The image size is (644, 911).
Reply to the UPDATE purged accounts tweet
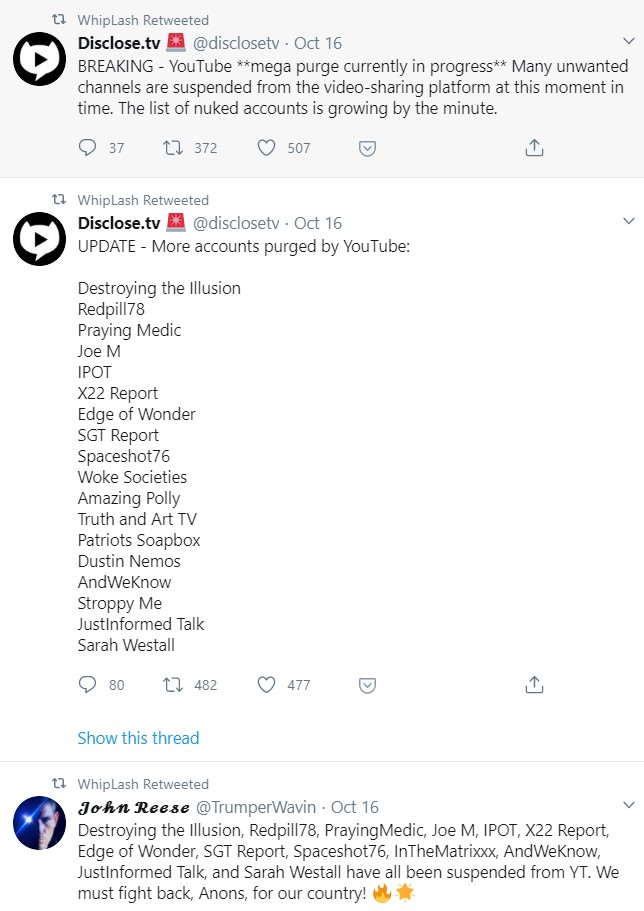click(x=88, y=685)
